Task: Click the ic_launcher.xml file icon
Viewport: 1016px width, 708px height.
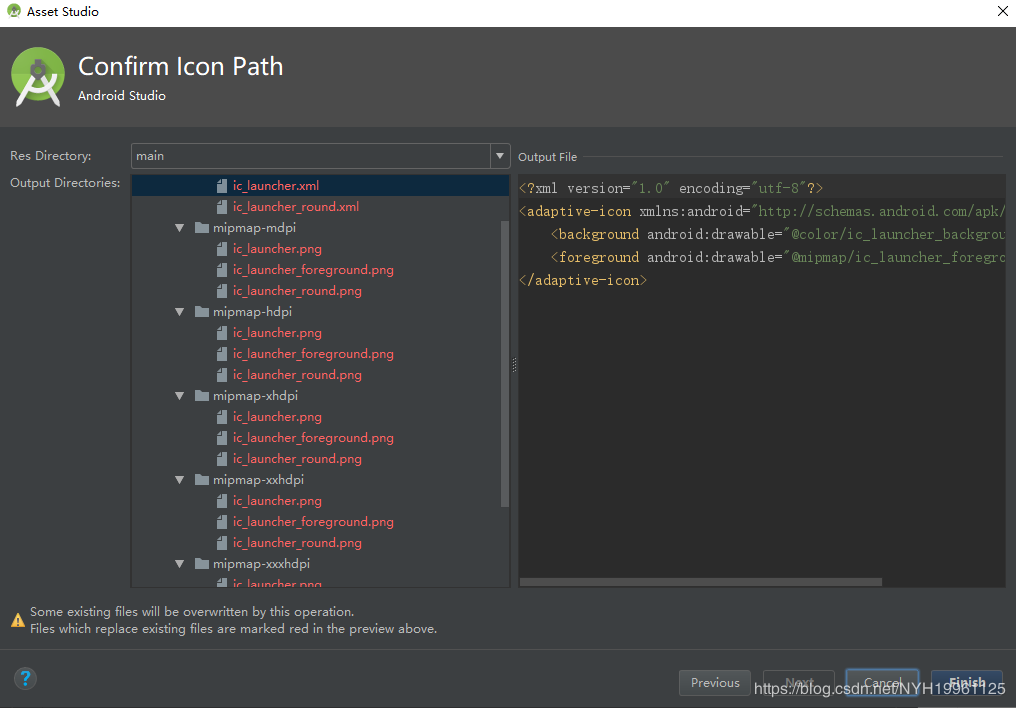Action: pos(222,186)
